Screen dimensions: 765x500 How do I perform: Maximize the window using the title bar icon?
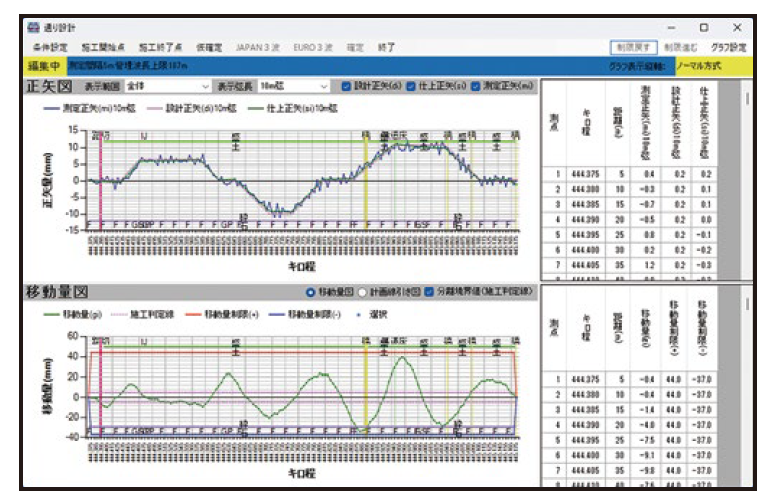703,28
